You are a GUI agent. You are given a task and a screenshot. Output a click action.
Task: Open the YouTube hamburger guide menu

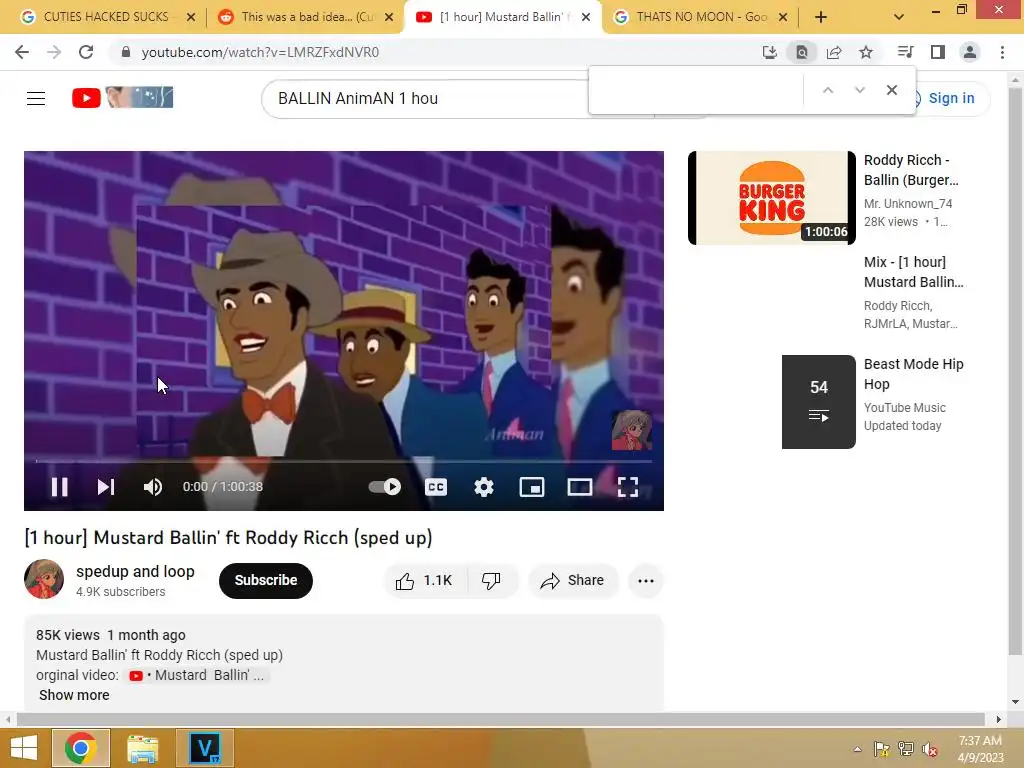pyautogui.click(x=36, y=99)
